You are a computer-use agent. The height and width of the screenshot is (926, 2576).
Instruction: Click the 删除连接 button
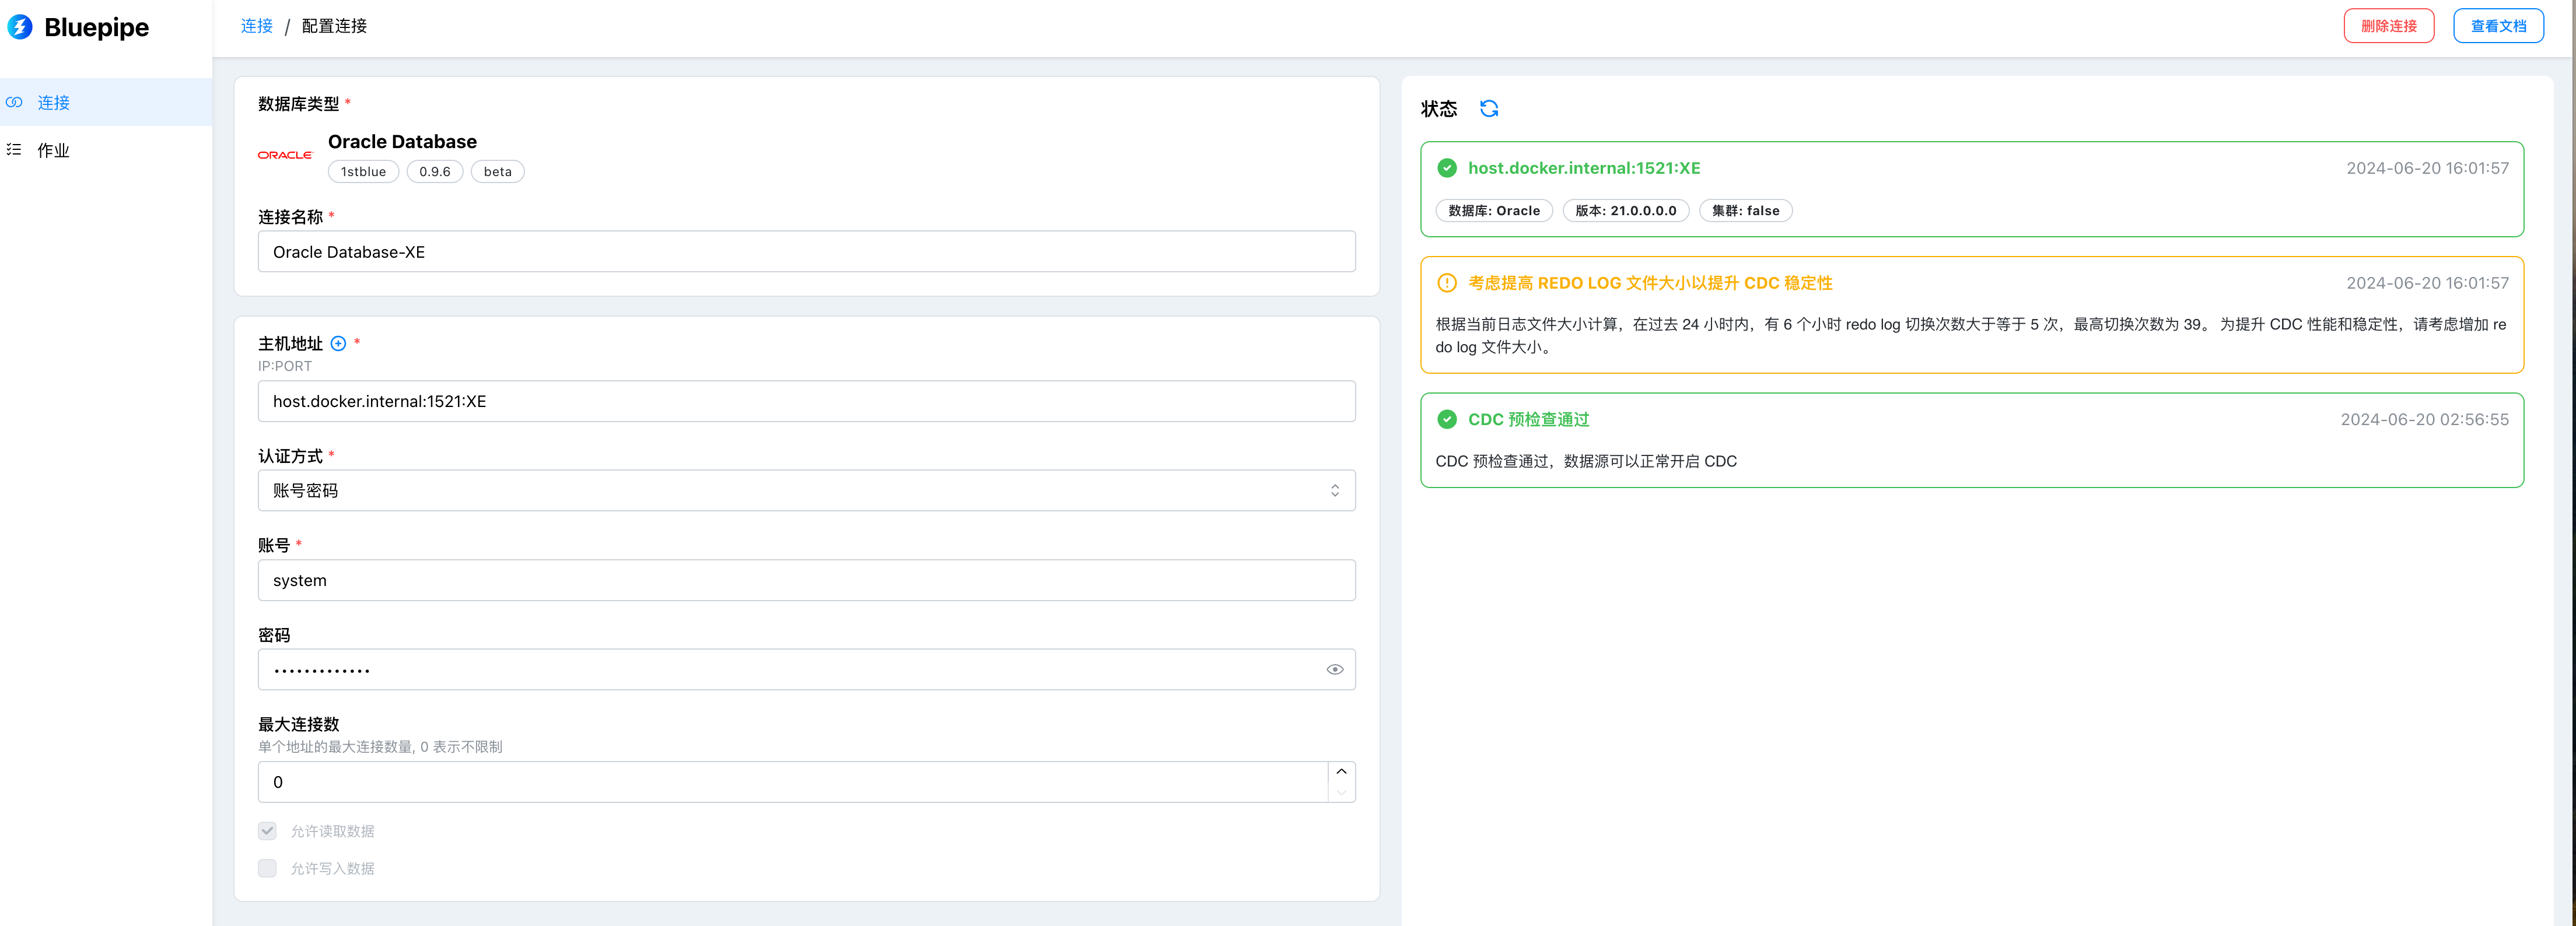tap(2388, 26)
